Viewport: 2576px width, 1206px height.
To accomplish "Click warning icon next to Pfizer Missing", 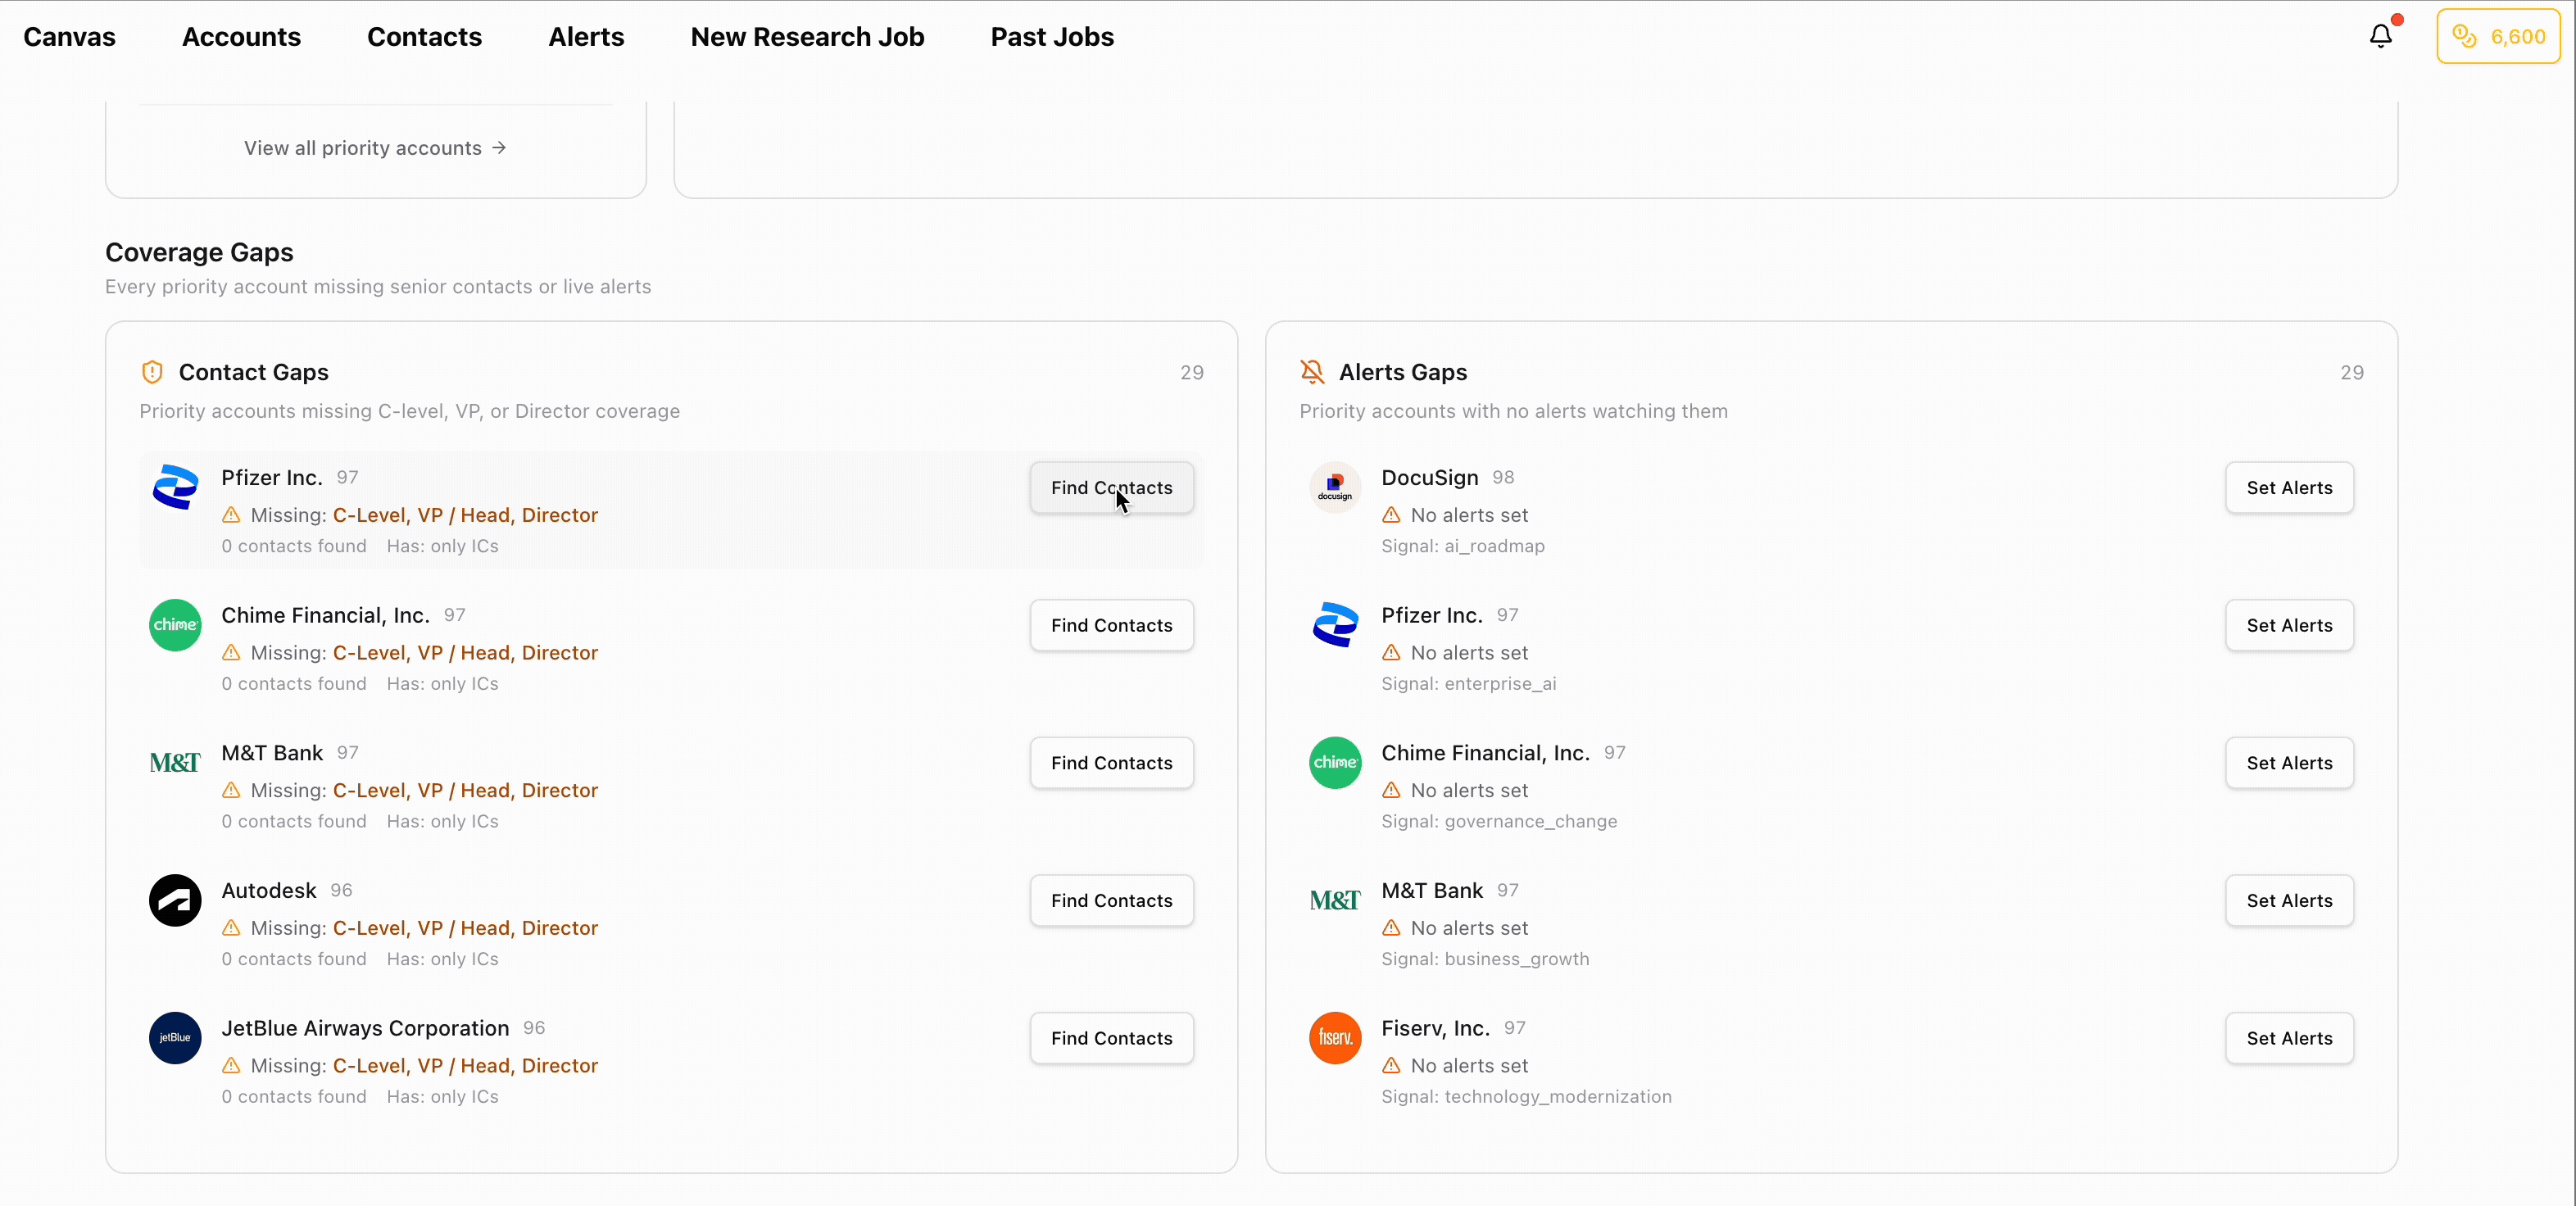I will [x=231, y=515].
